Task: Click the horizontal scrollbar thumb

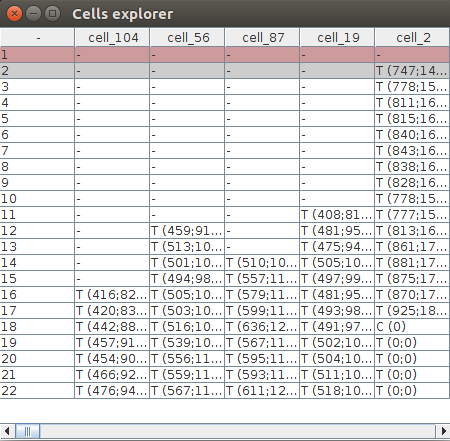Action: click(27, 431)
